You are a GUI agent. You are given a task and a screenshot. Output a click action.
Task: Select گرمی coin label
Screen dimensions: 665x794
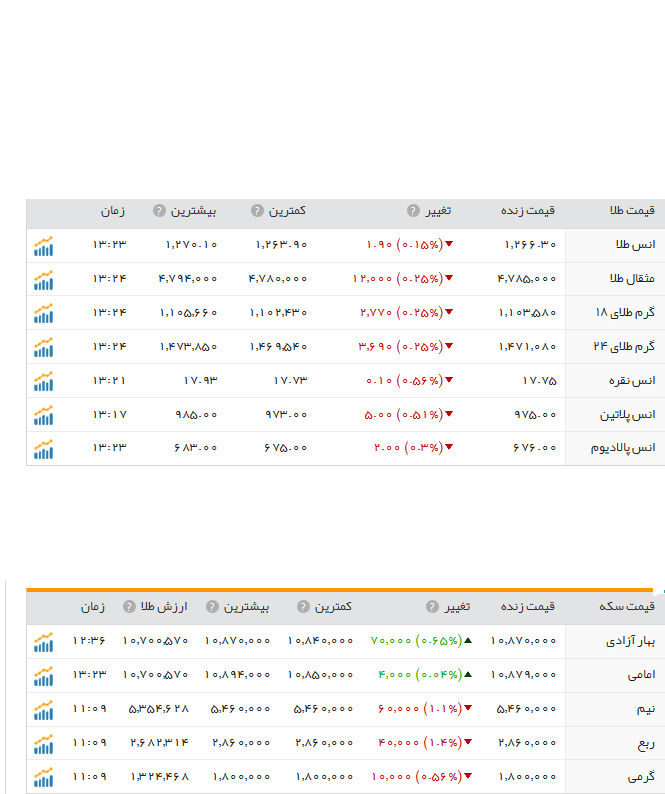click(641, 776)
